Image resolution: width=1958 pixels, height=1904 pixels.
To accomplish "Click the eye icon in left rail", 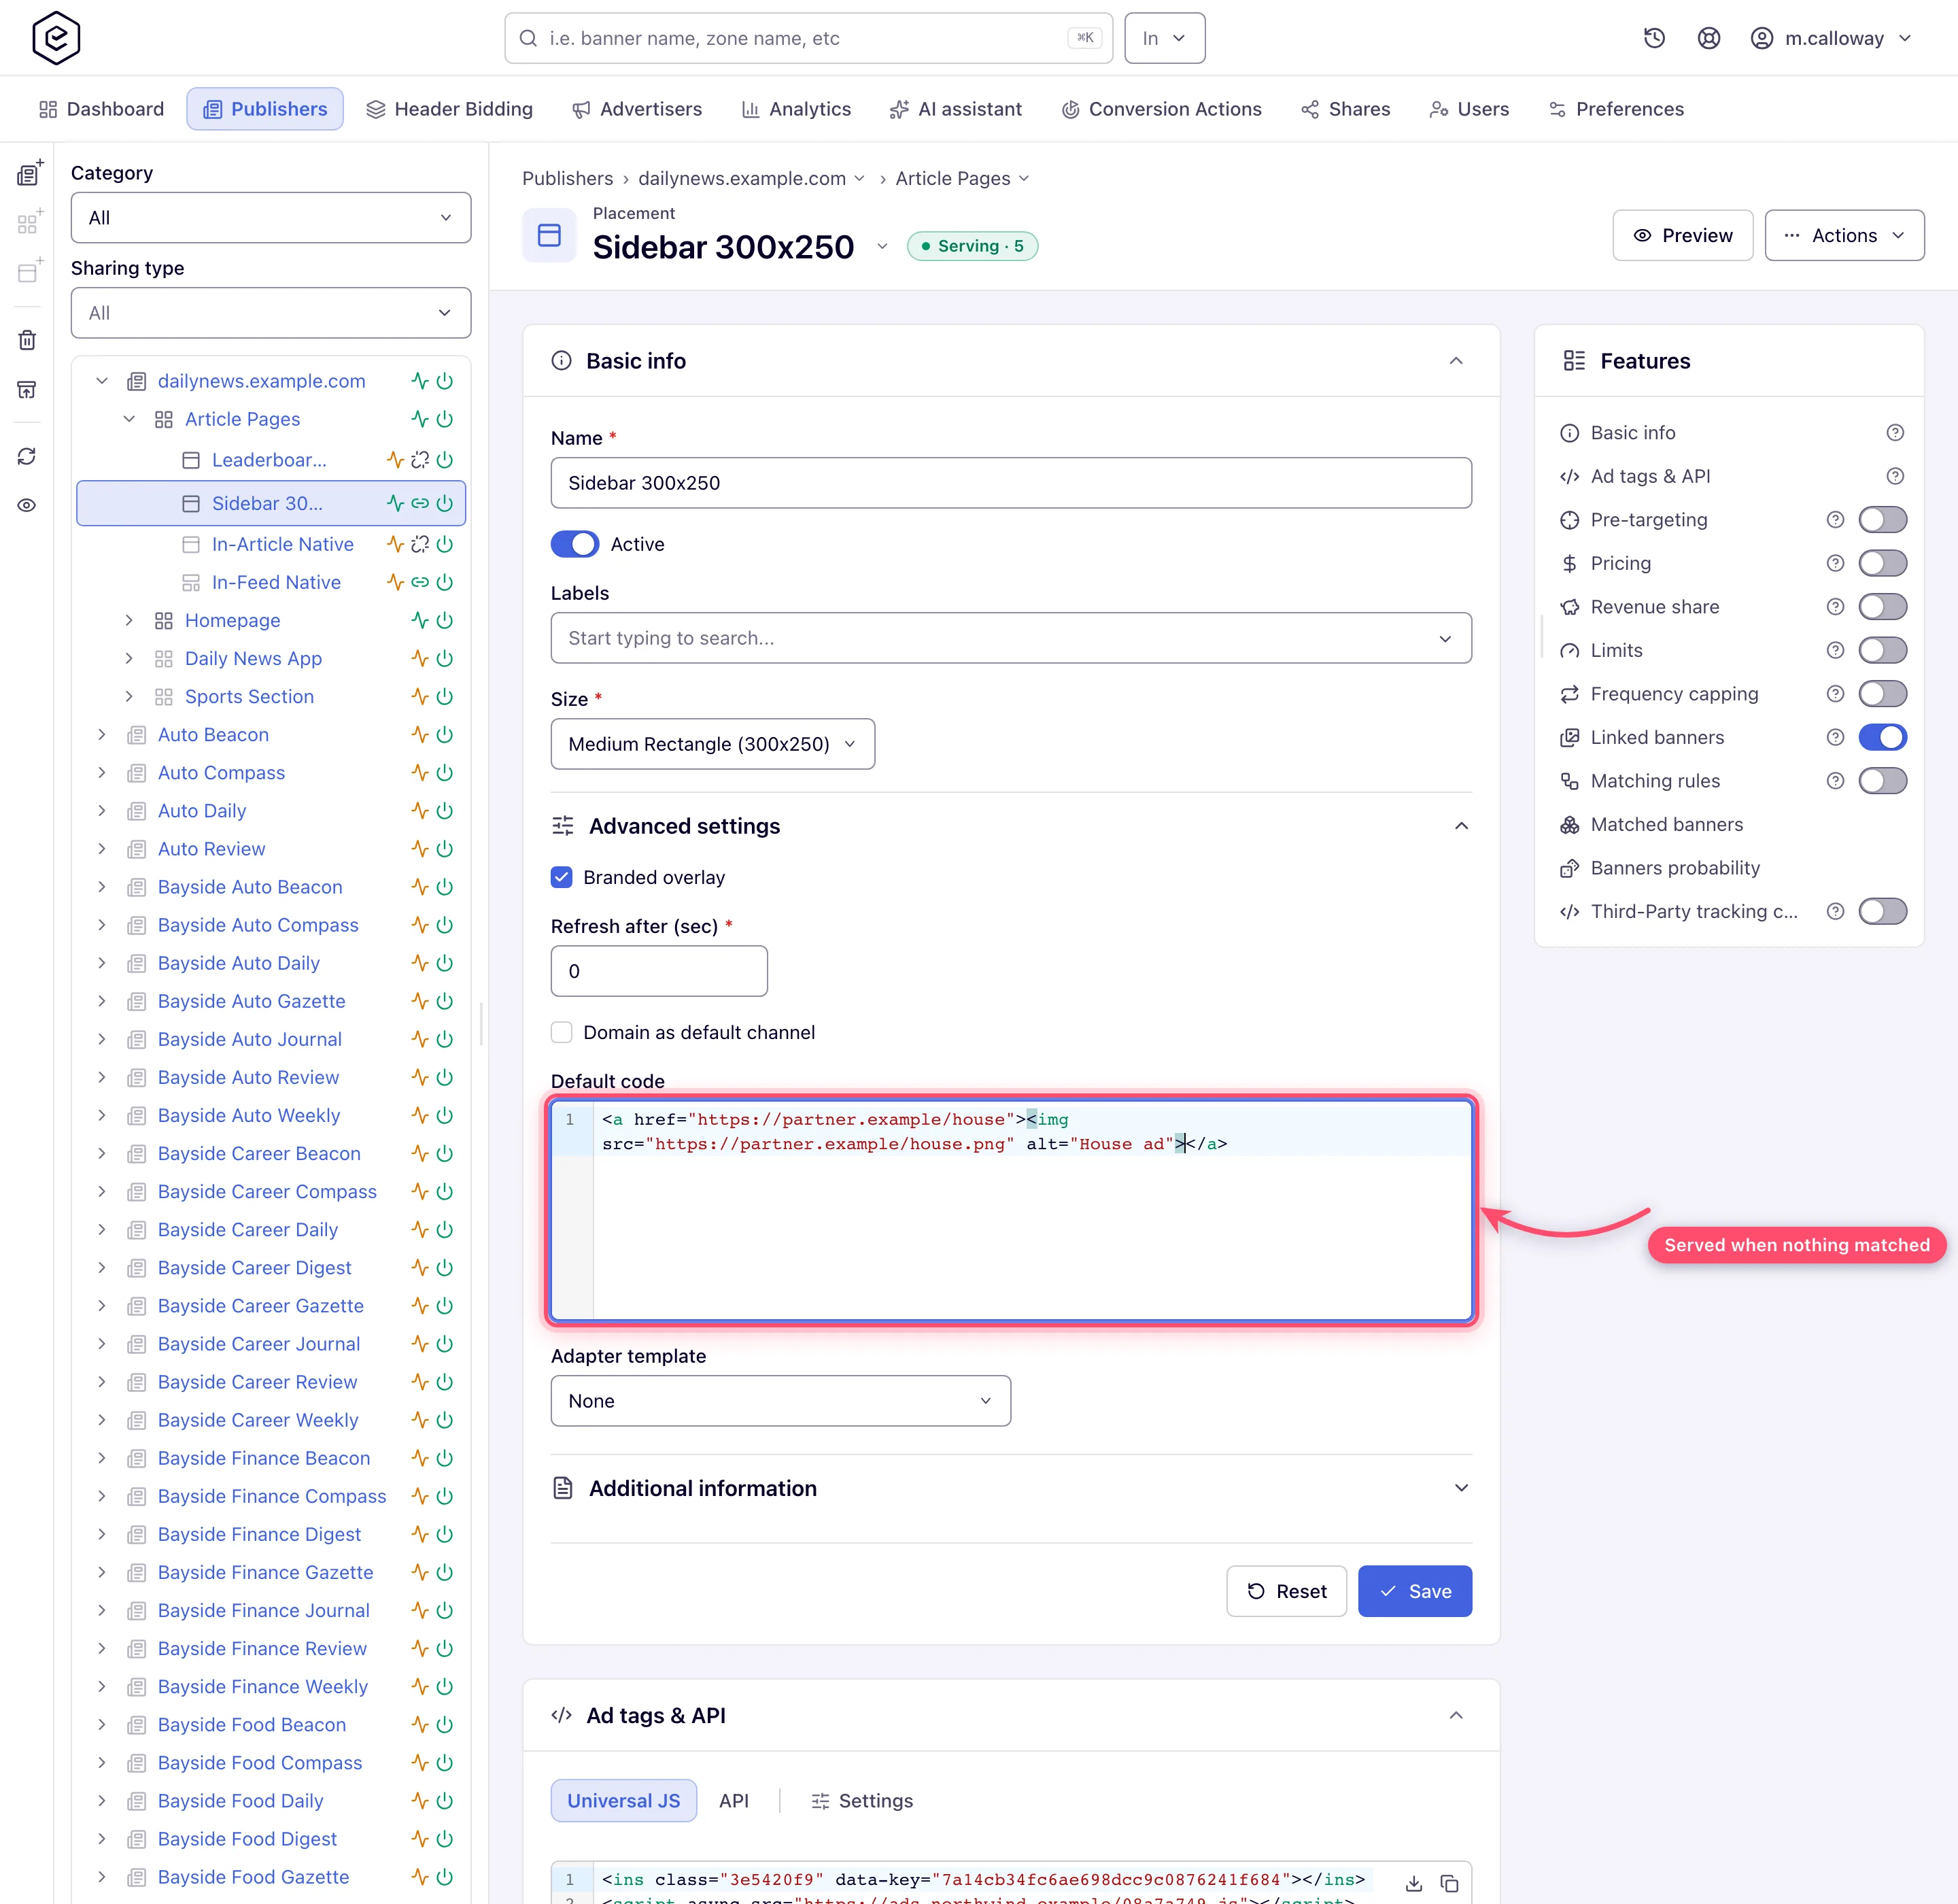I will point(27,505).
